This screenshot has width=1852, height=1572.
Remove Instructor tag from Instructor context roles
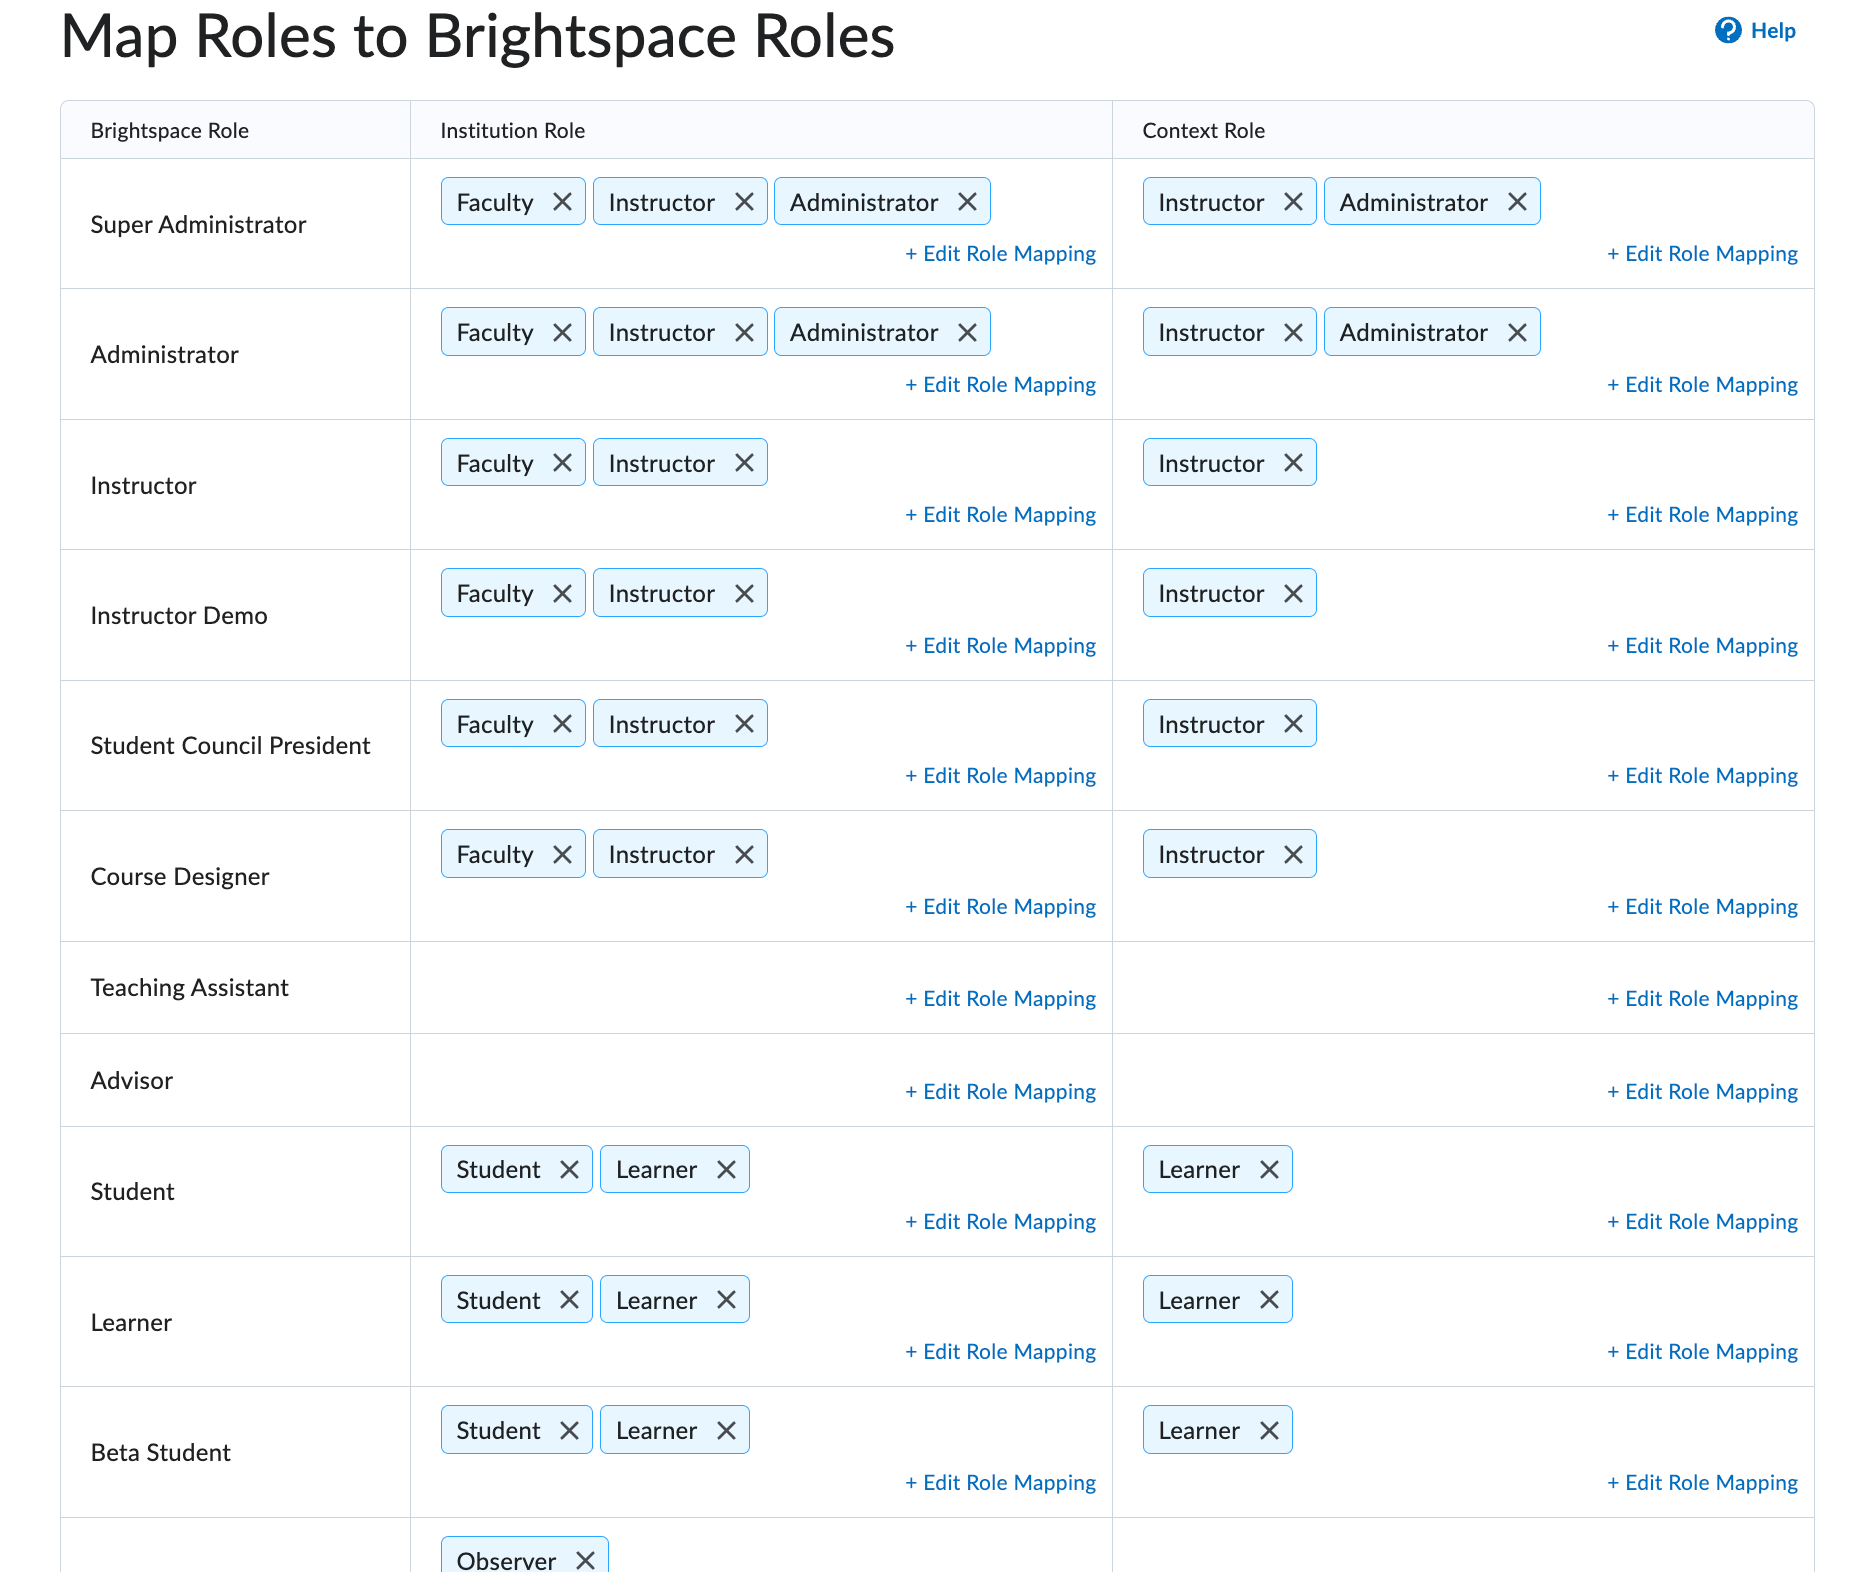pos(1293,463)
